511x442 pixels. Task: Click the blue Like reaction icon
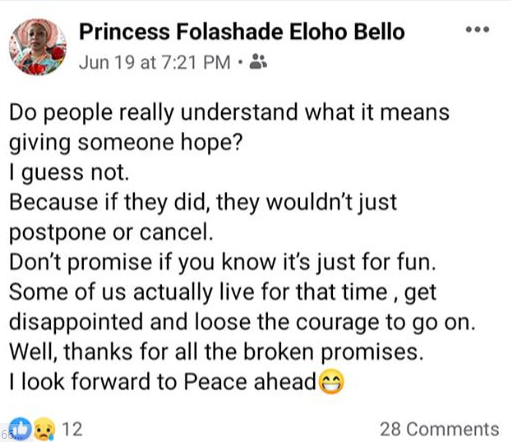pos(20,429)
